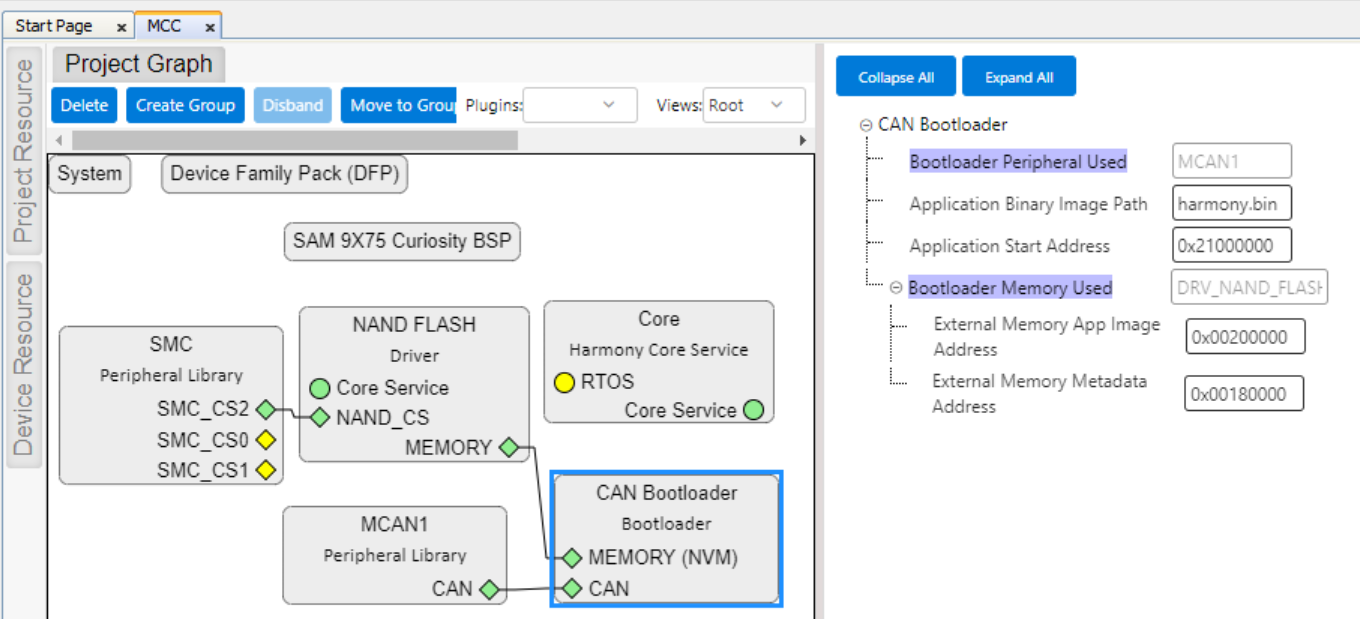Click the Create Group button

(x=184, y=104)
